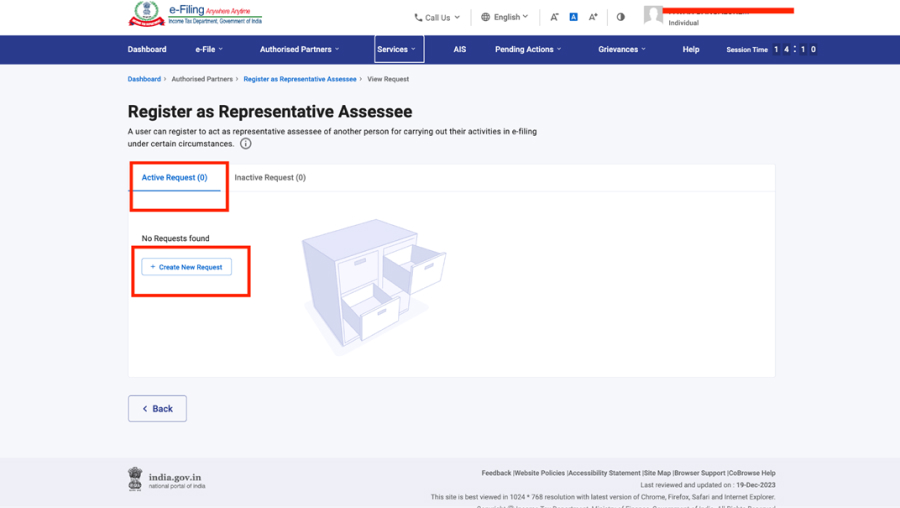Click the Individual user type label
The height and width of the screenshot is (508, 900).
click(x=684, y=23)
